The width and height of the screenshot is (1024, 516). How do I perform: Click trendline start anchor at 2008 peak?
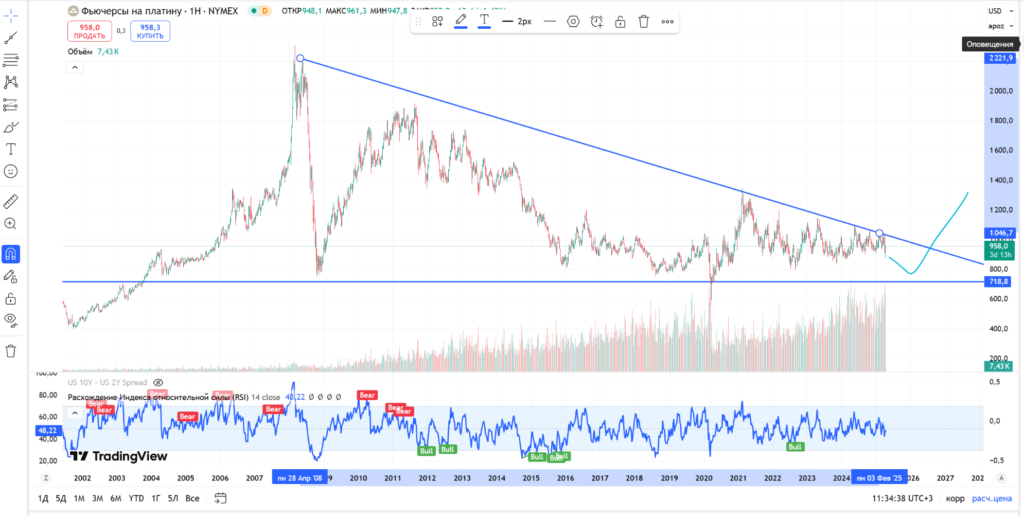pos(300,59)
